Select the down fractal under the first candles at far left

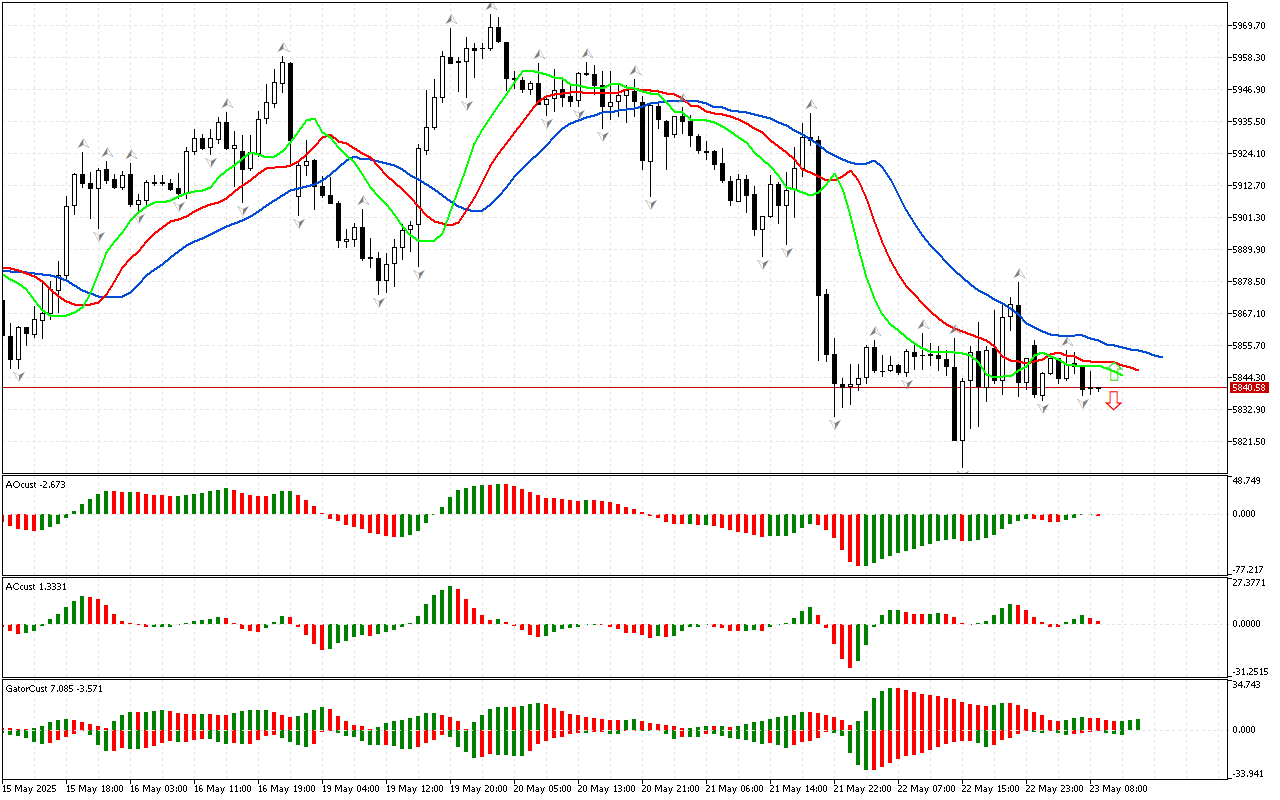pyautogui.click(x=17, y=376)
